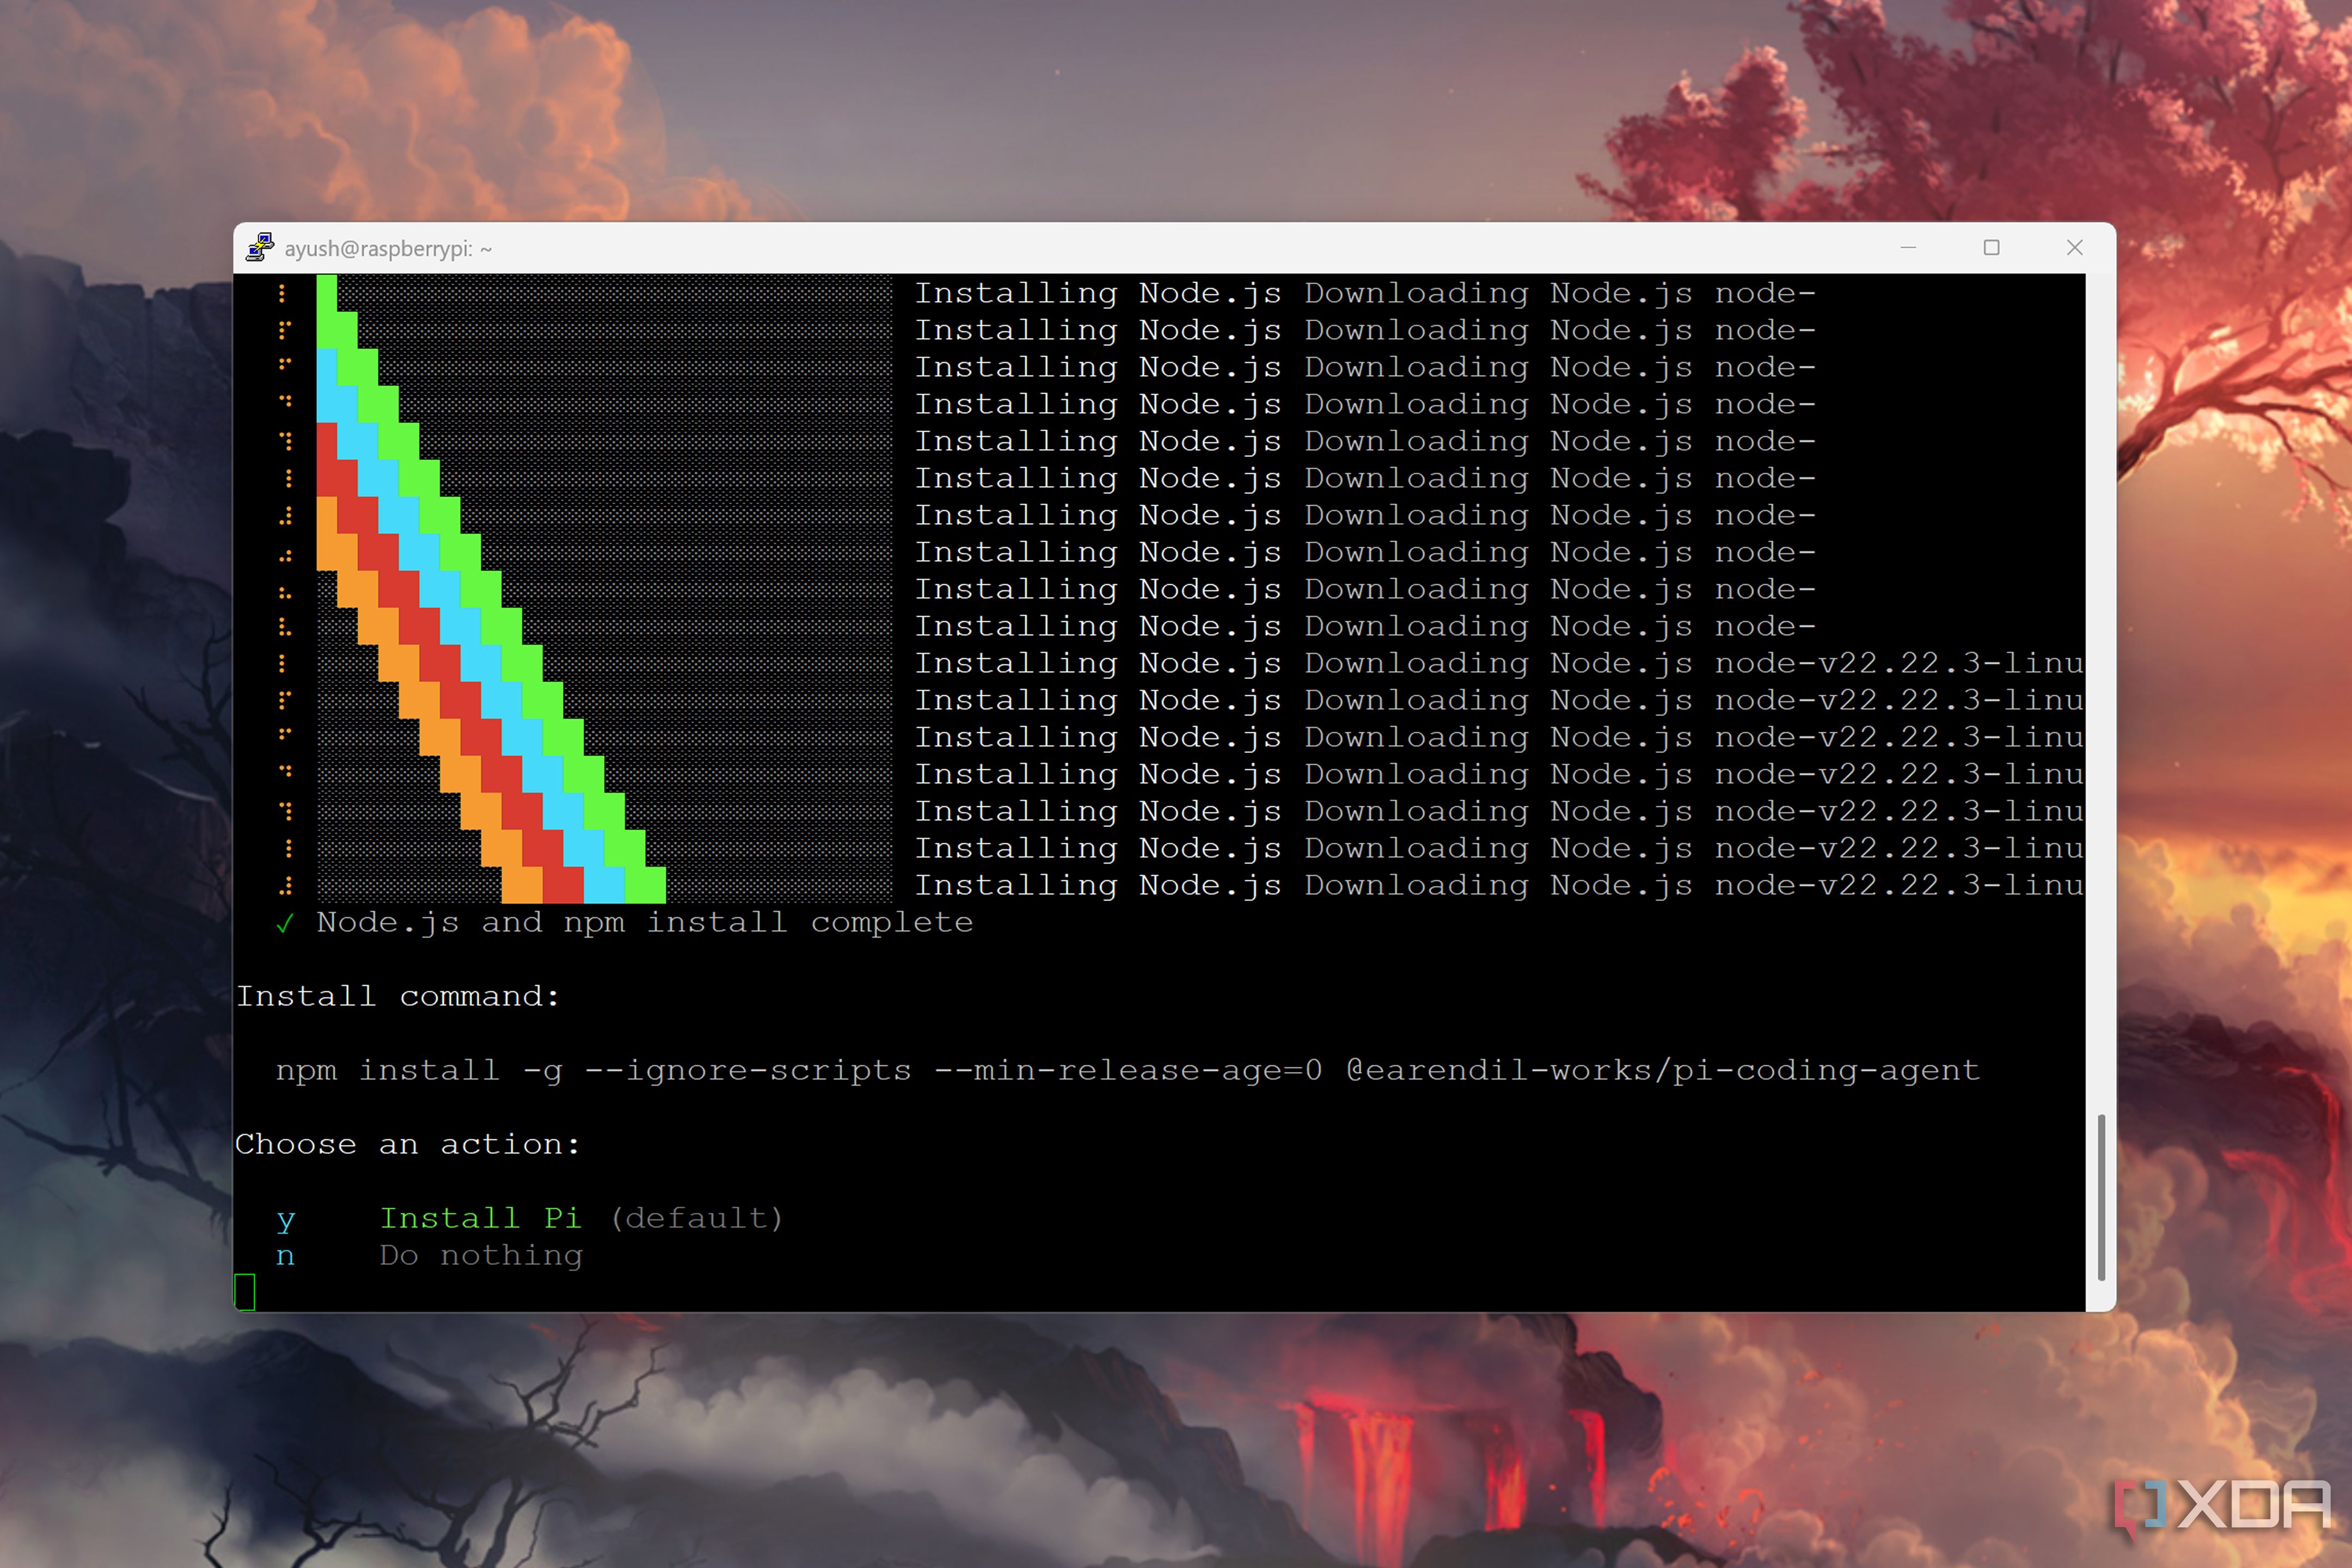The height and width of the screenshot is (1568, 2352).
Task: Click '@earendil-works/pi-coding-agent' package name
Action: click(1662, 1070)
